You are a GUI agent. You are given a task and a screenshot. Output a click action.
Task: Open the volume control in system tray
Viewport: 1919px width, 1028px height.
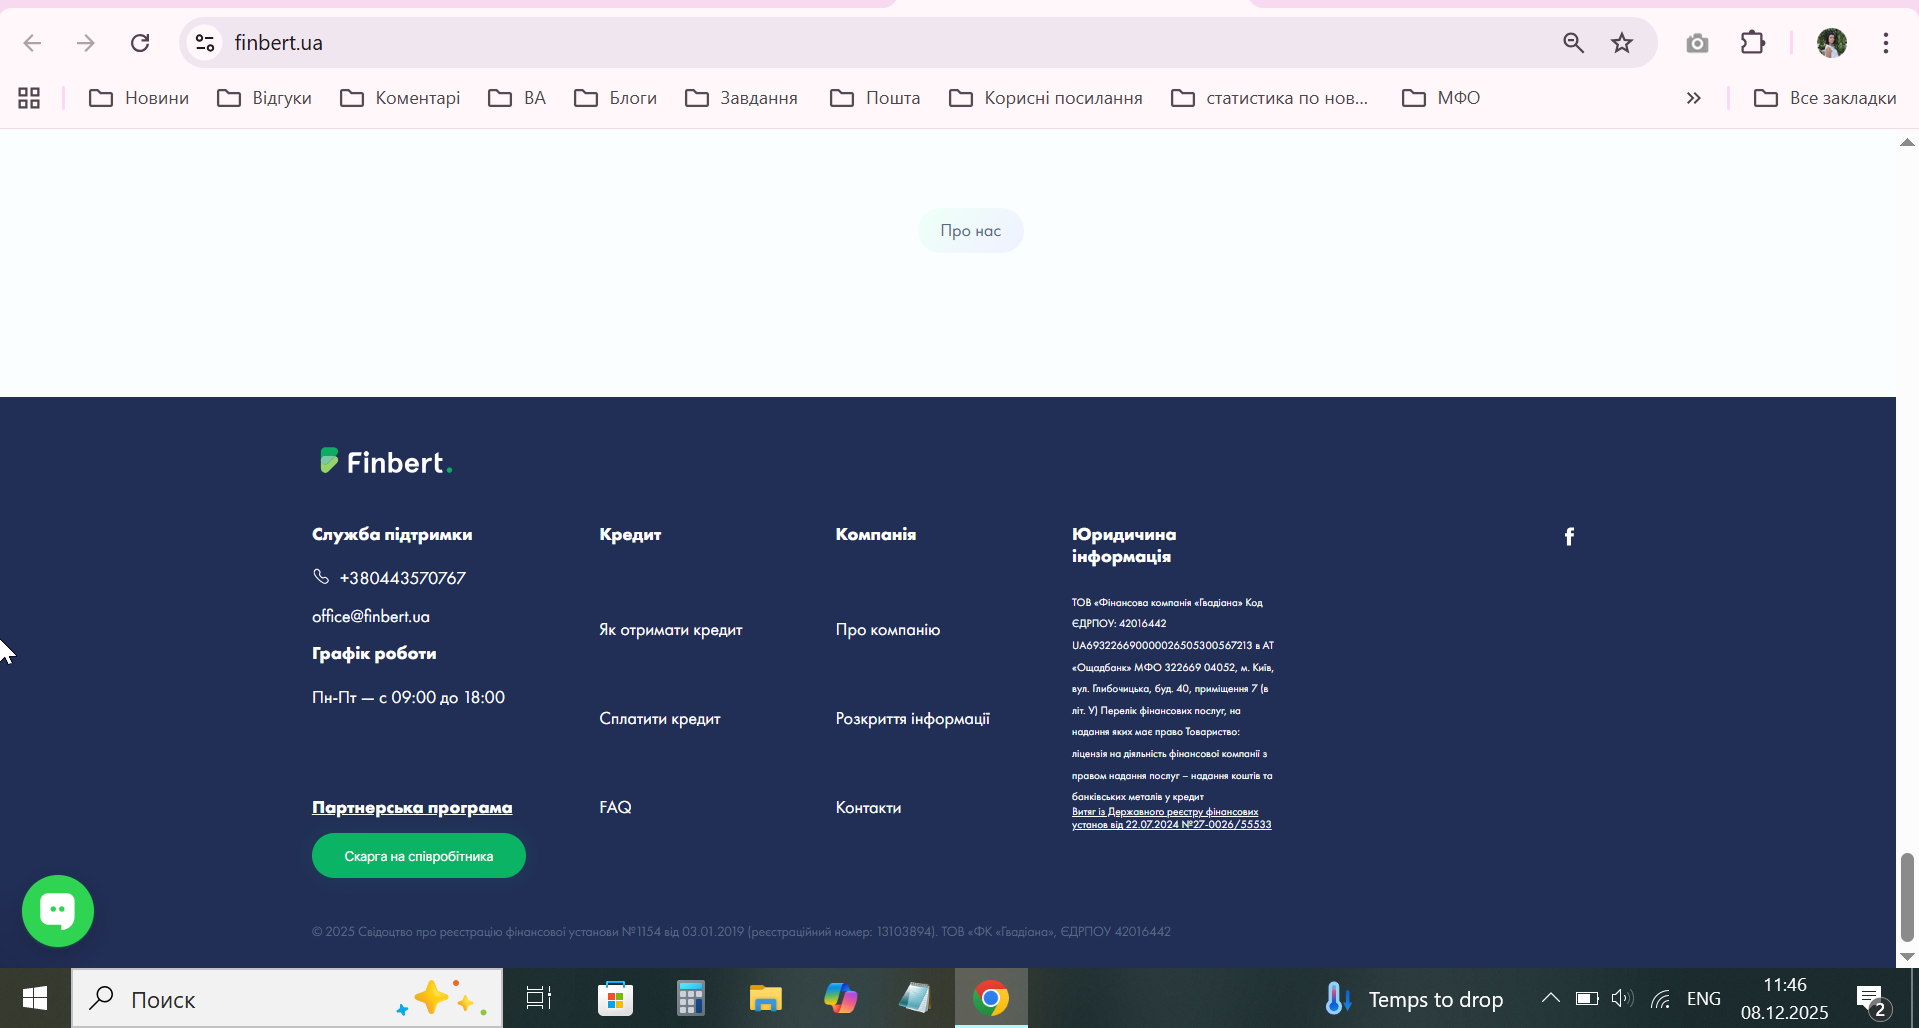pyautogui.click(x=1622, y=998)
